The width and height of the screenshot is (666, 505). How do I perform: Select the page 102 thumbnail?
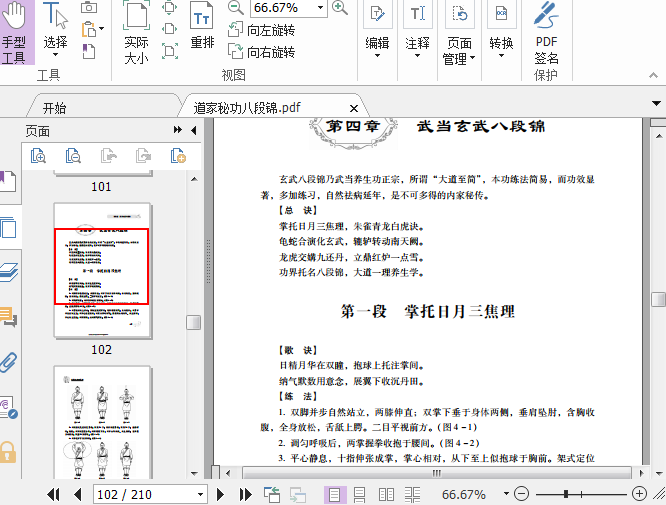coord(102,270)
